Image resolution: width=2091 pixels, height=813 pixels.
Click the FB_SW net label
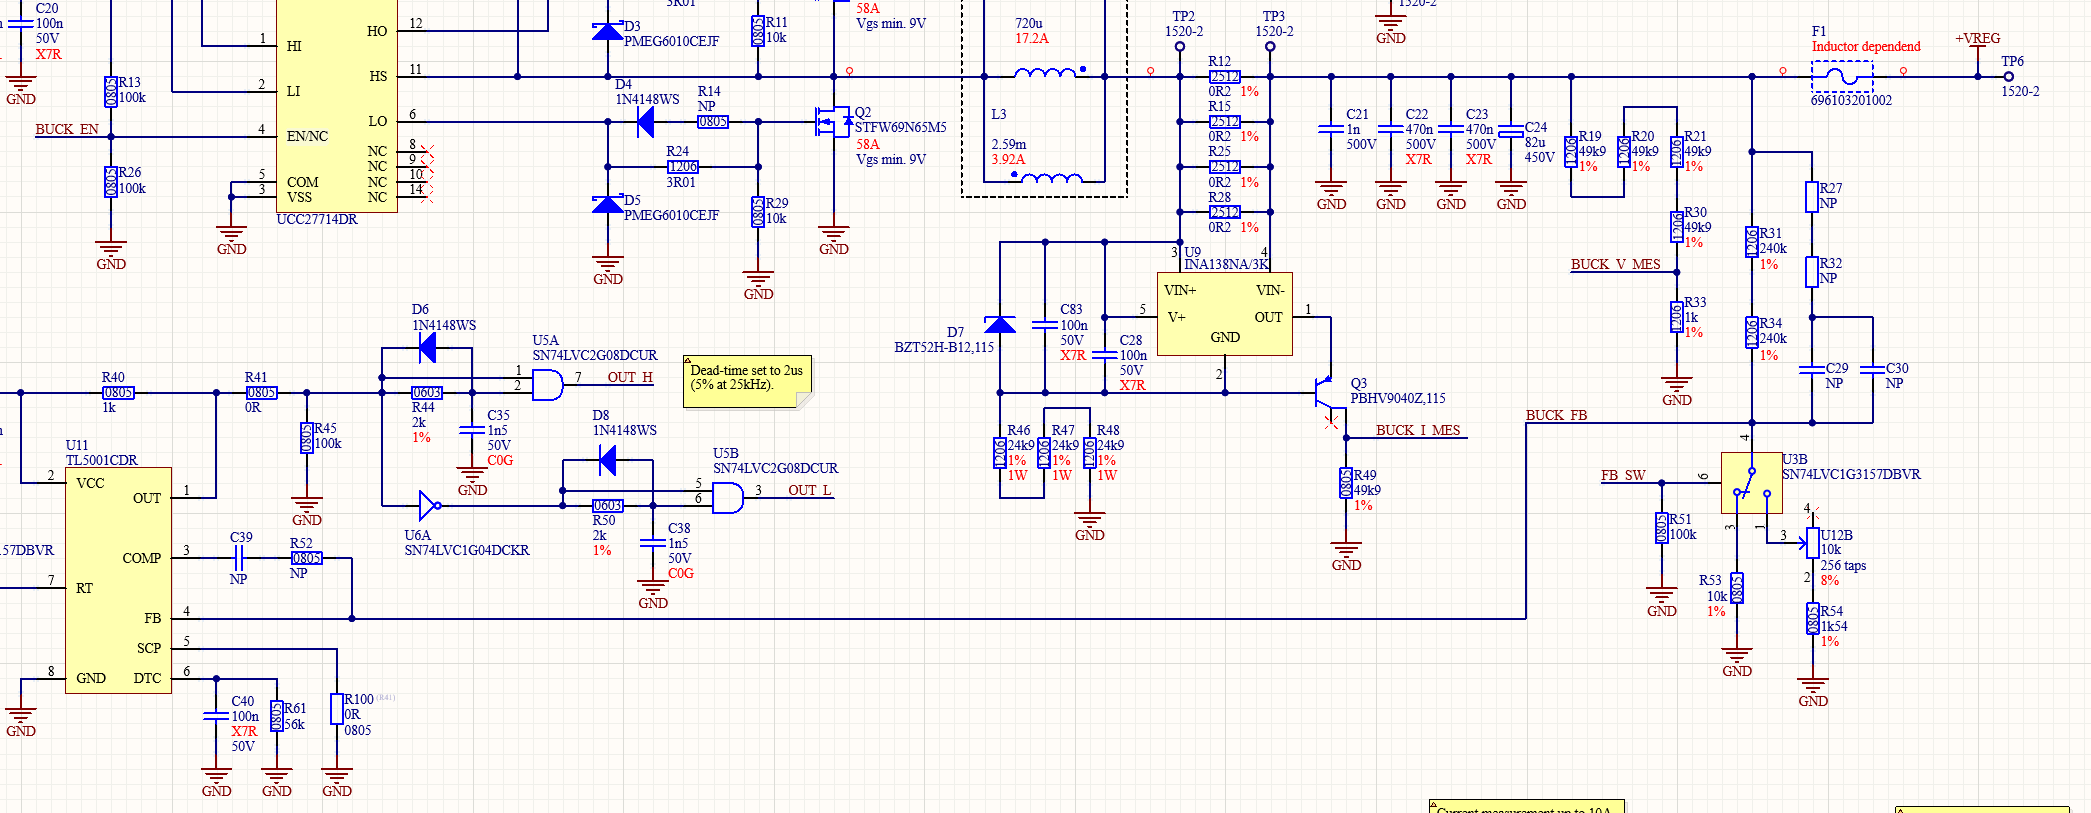[x=1623, y=476]
